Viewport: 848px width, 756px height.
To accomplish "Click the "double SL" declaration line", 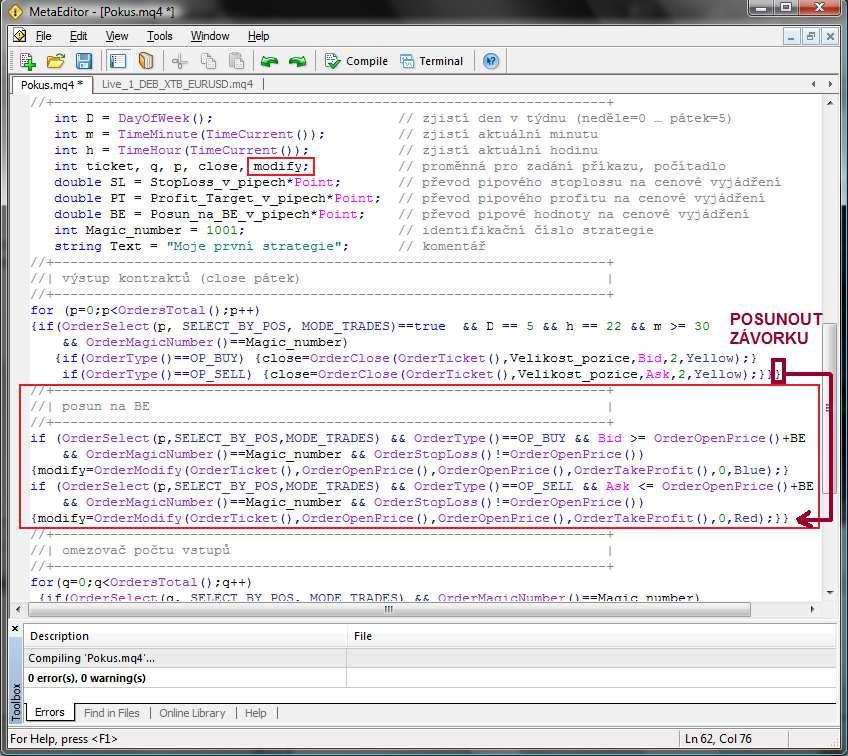I will 197,182.
